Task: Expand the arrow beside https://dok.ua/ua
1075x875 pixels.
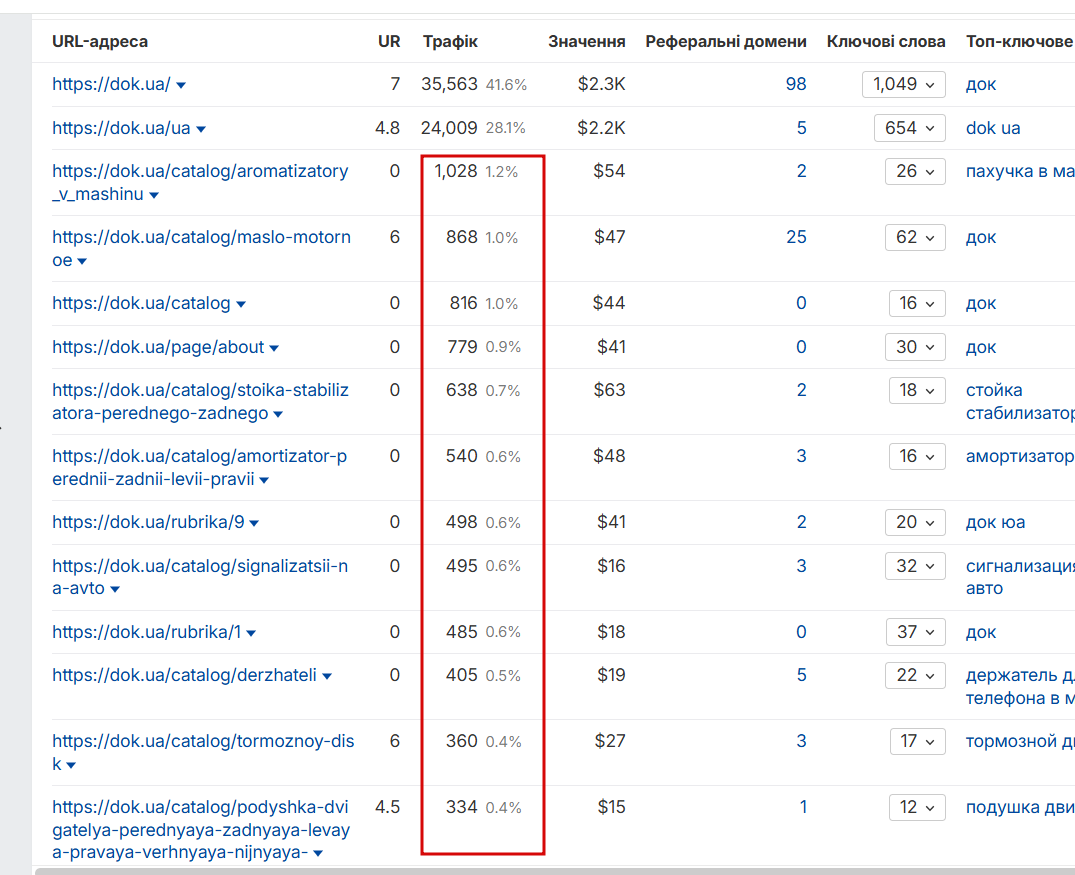Action: 201,130
